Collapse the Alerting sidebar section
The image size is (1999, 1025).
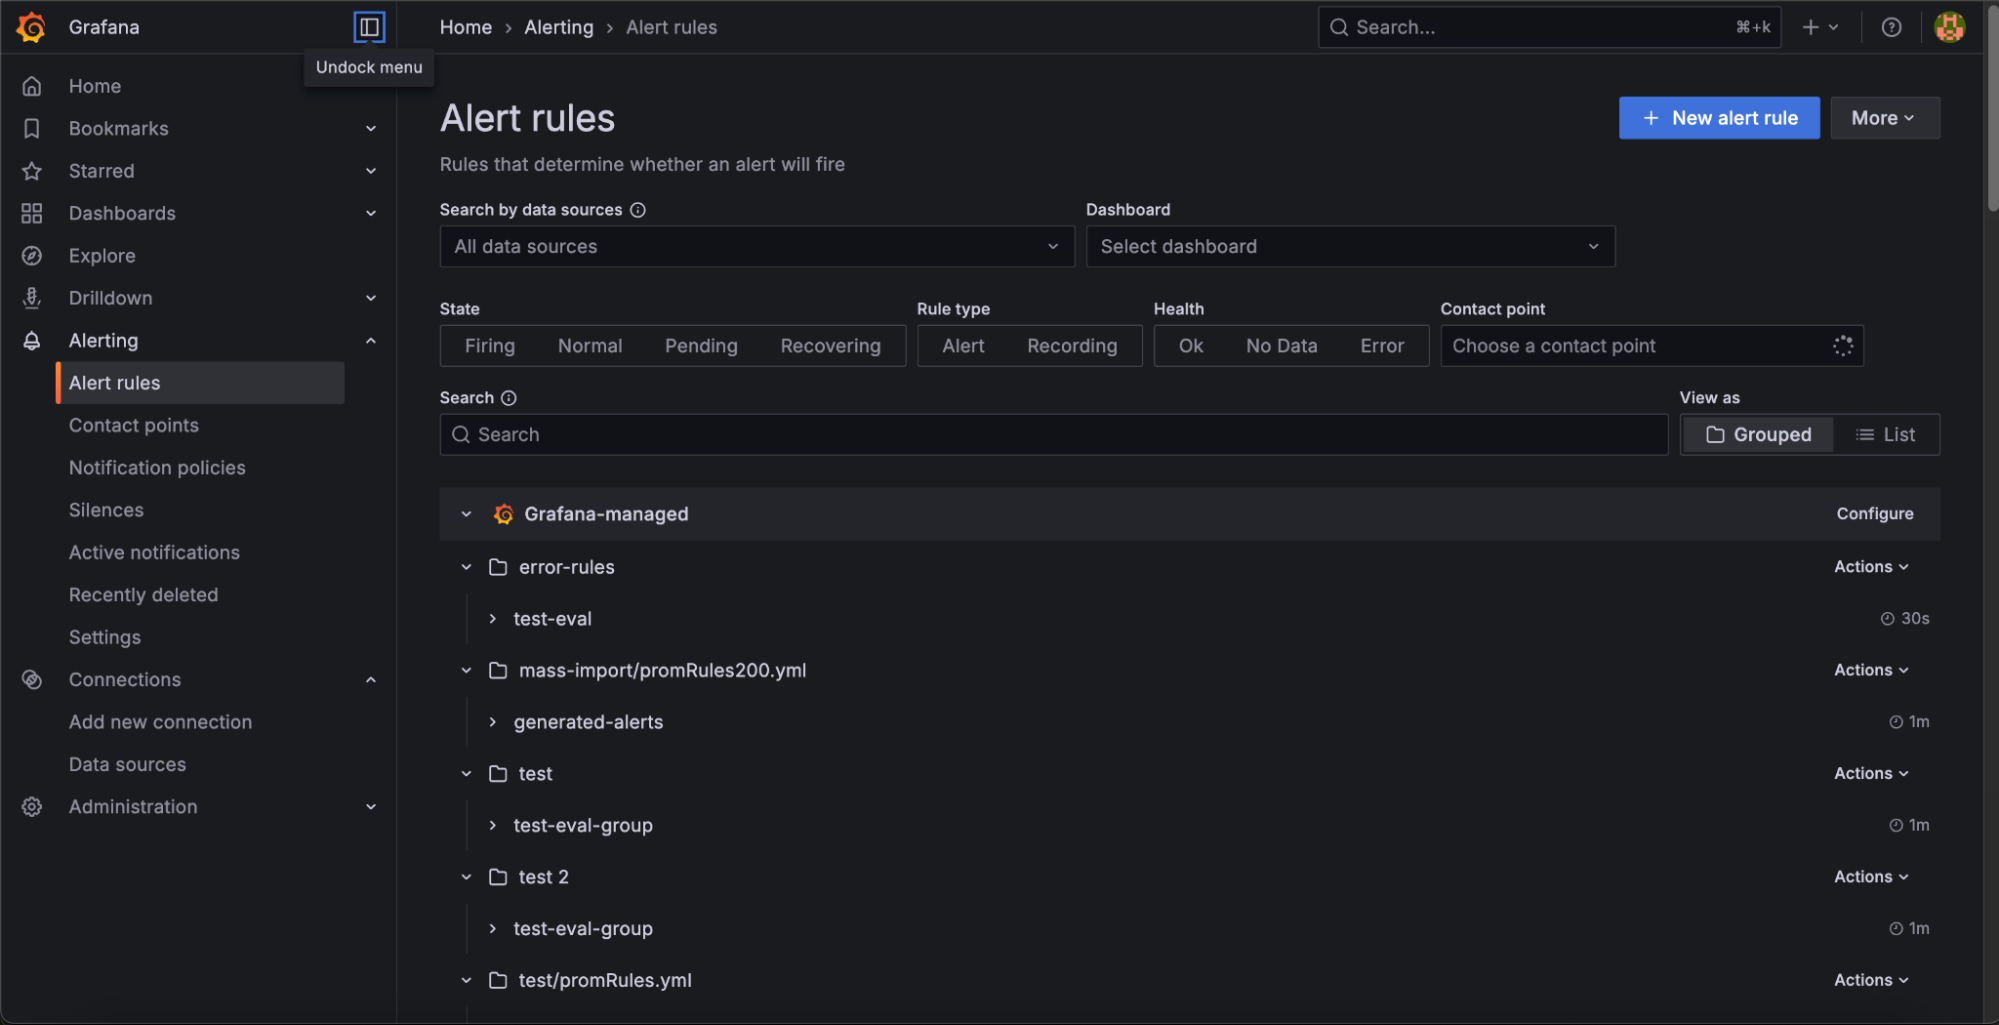pos(371,341)
